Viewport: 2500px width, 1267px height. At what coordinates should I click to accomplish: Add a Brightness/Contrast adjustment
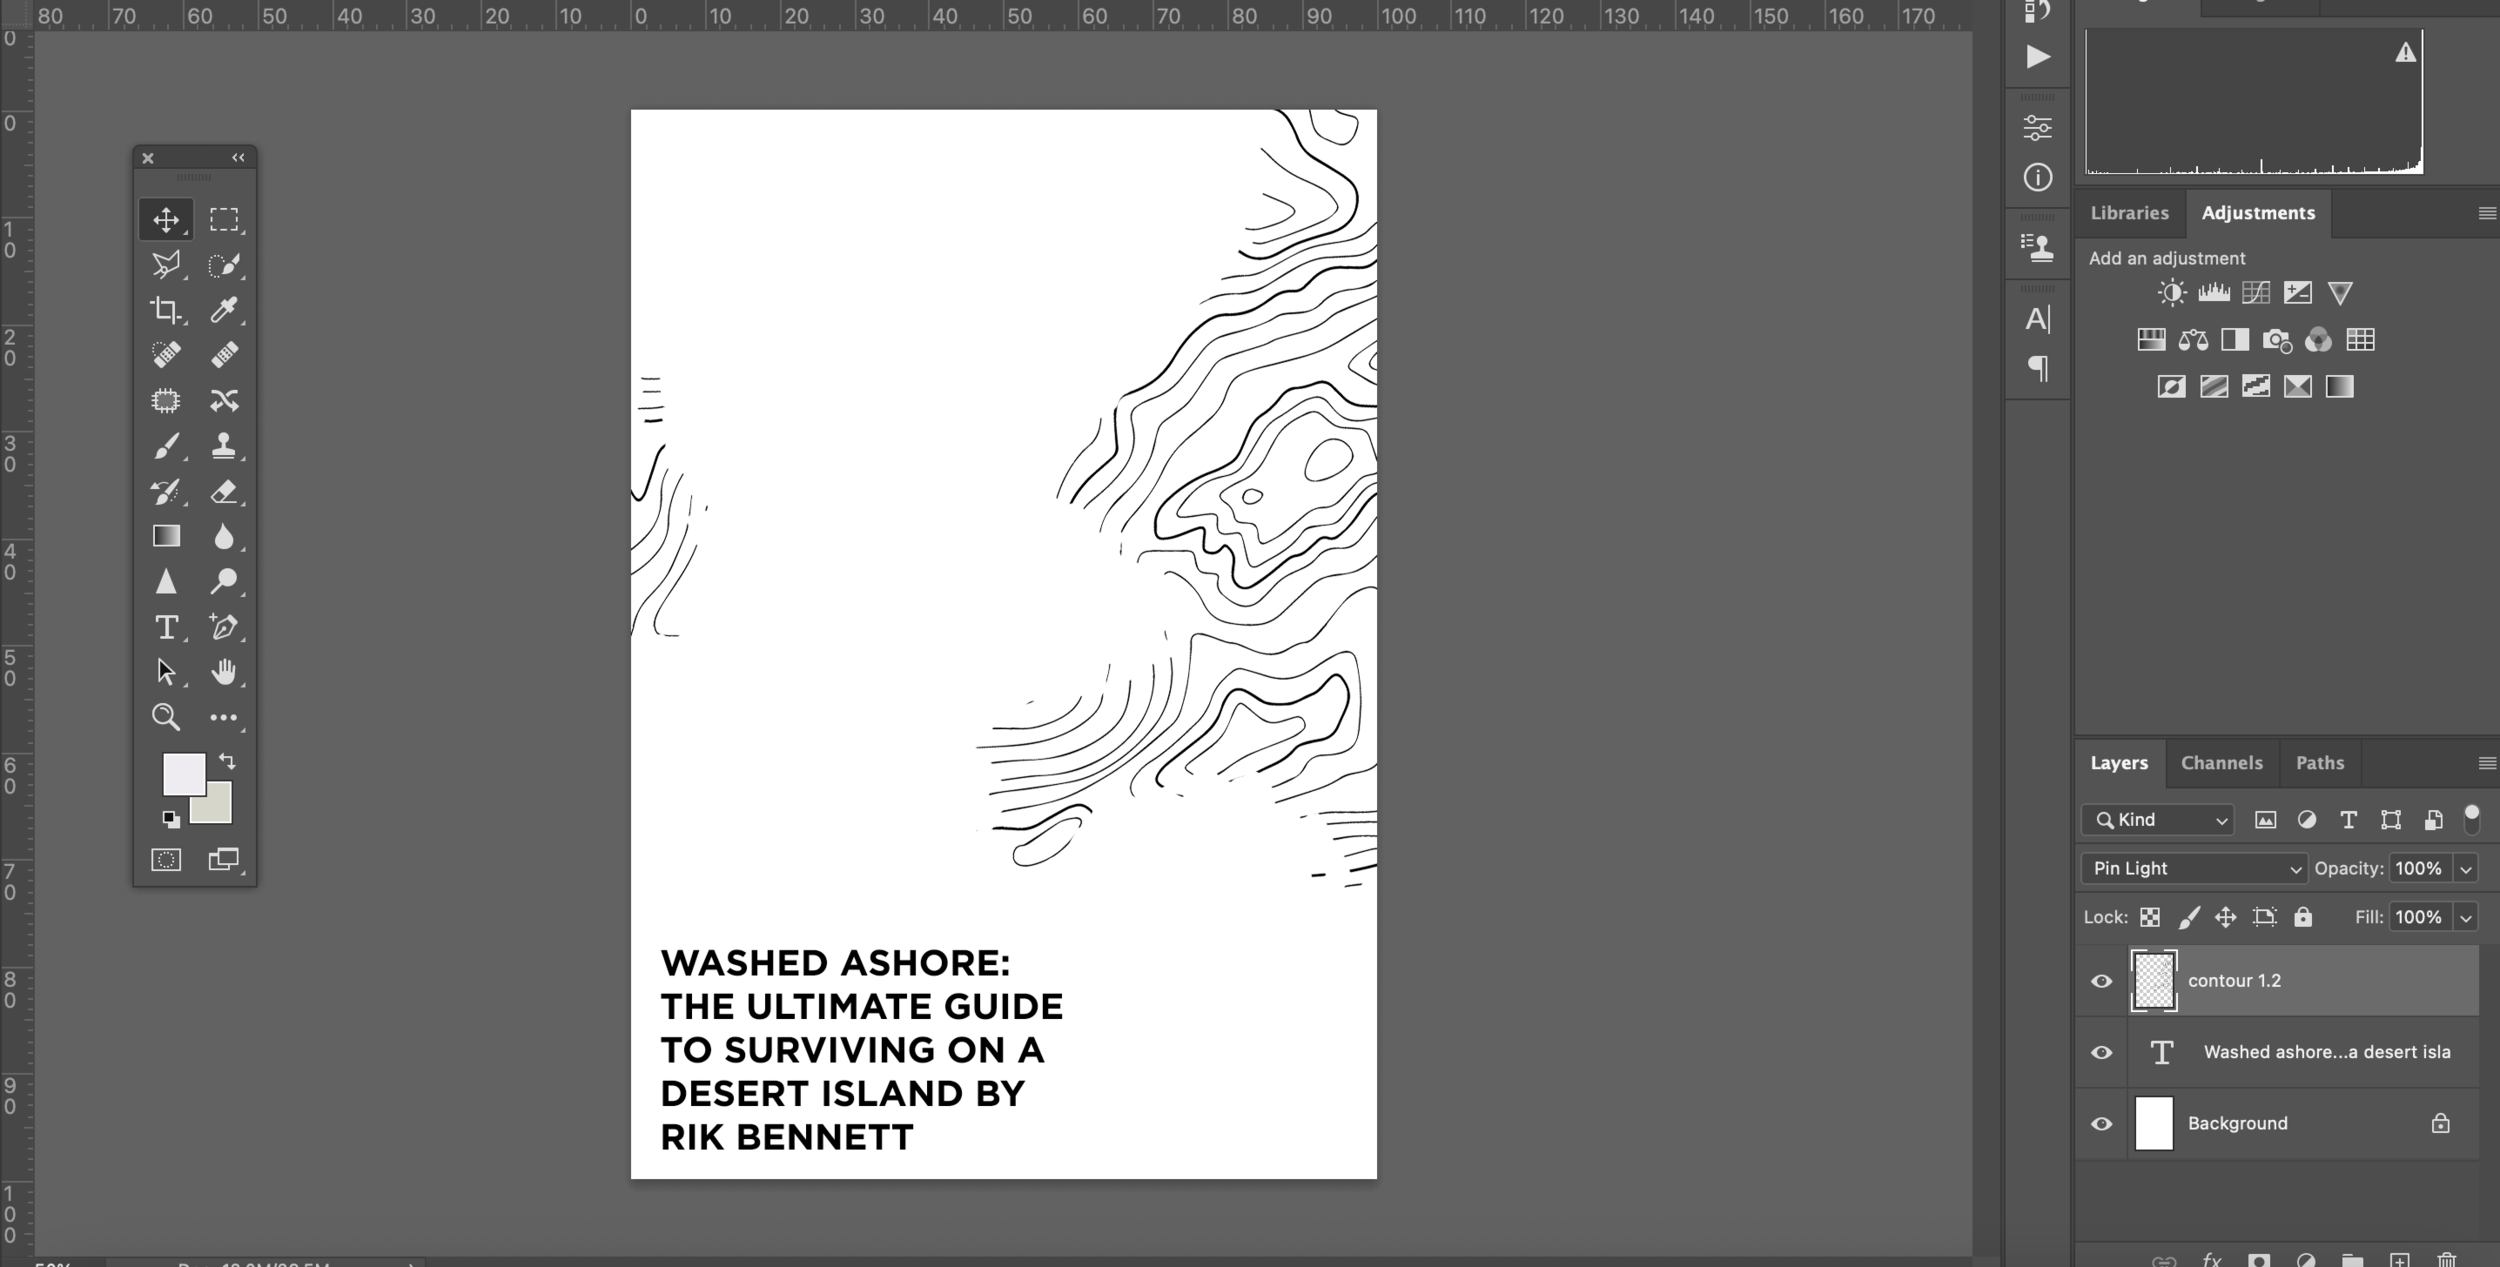click(x=2171, y=293)
